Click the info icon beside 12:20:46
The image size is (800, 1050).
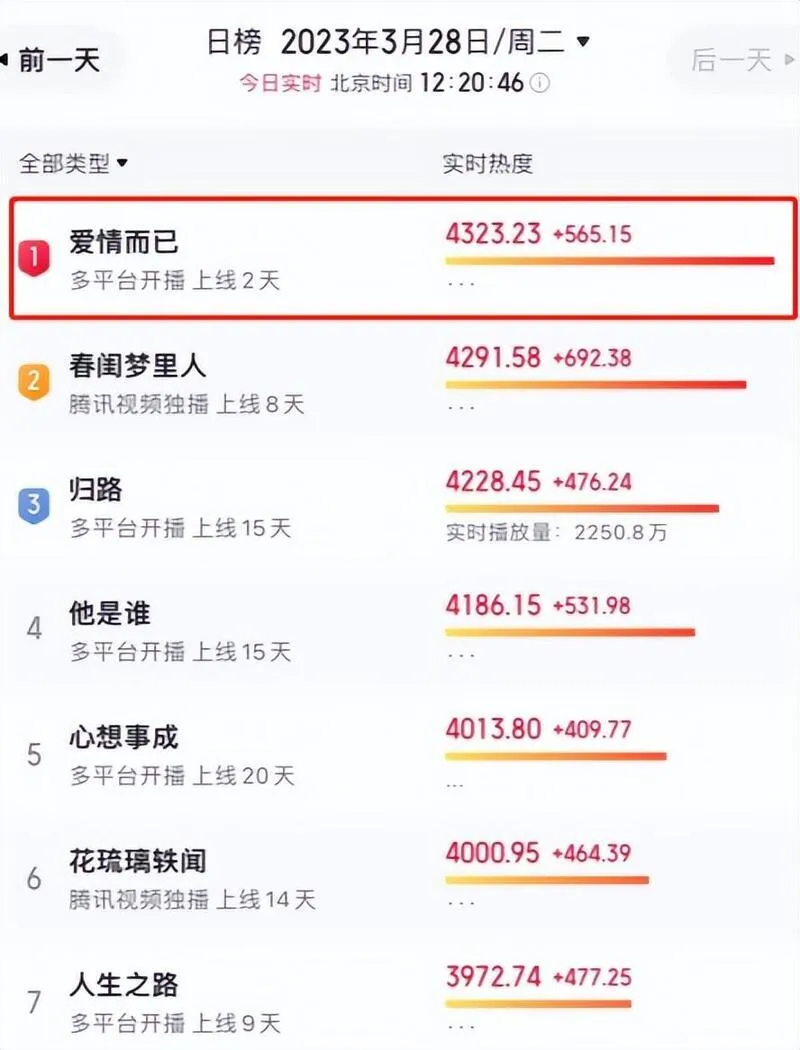[540, 83]
